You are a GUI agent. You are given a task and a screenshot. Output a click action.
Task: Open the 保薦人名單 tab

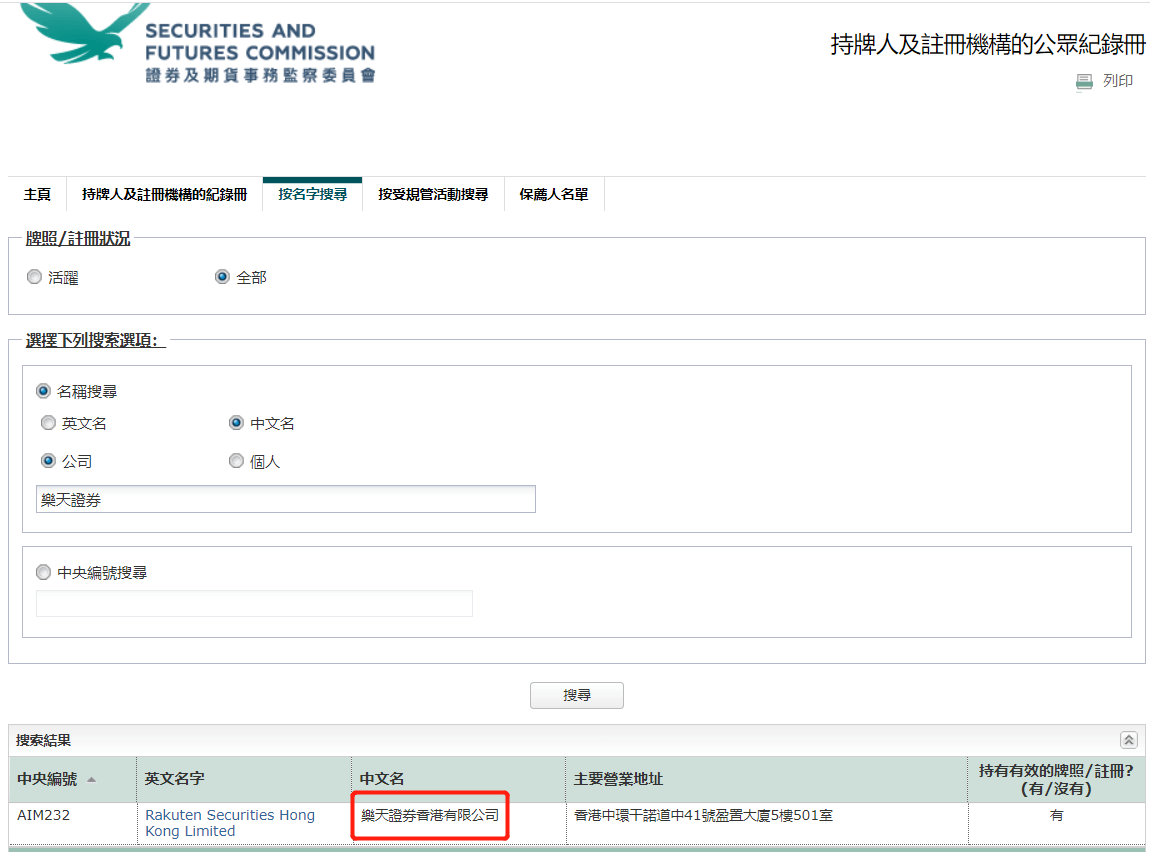tap(554, 194)
